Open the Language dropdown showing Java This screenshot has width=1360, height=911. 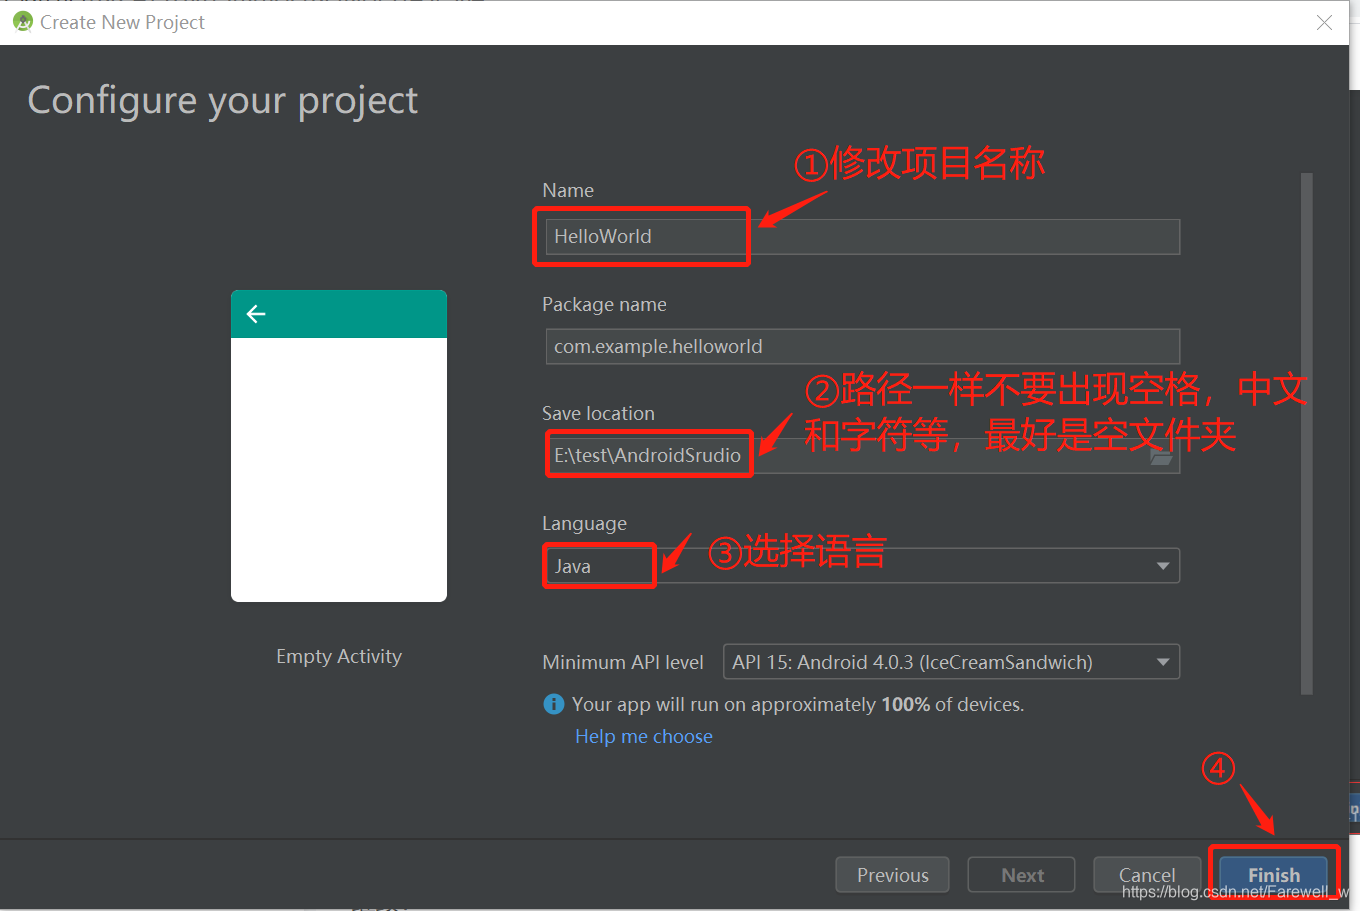[862, 566]
